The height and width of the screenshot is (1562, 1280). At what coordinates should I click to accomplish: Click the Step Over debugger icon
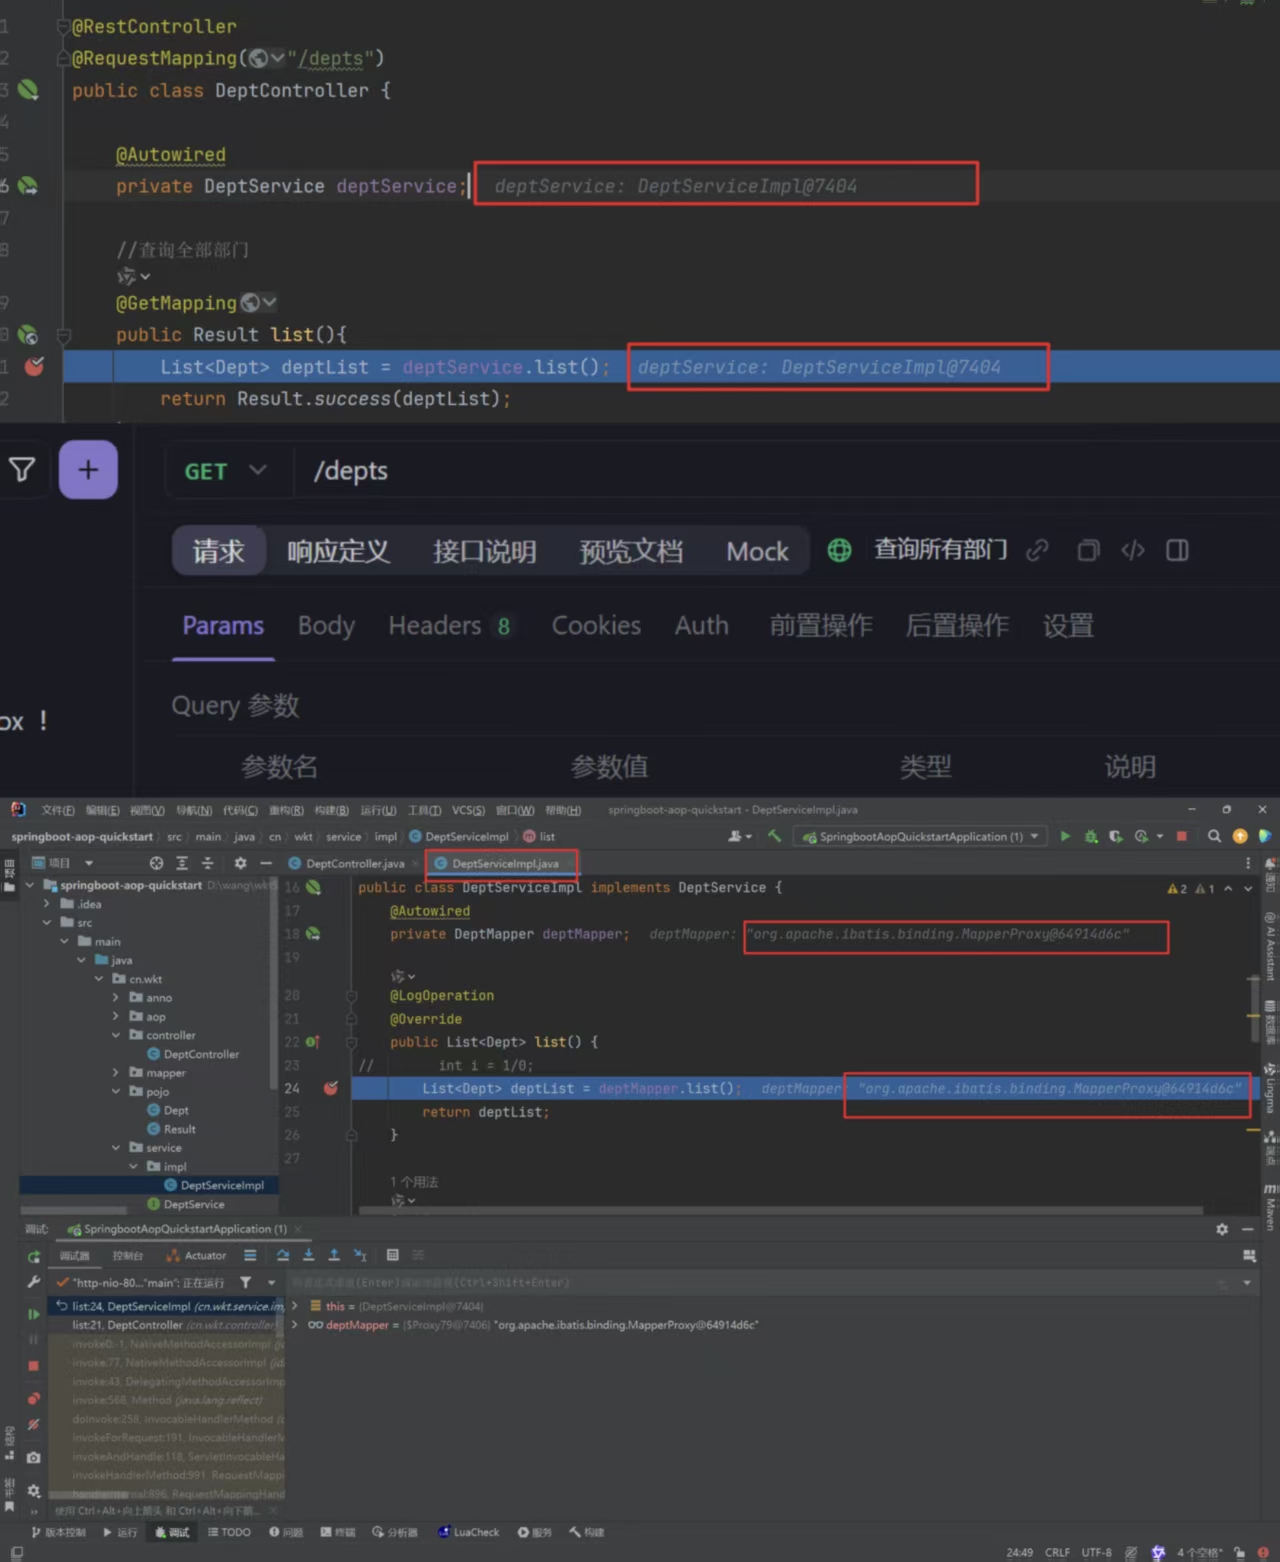[283, 1255]
